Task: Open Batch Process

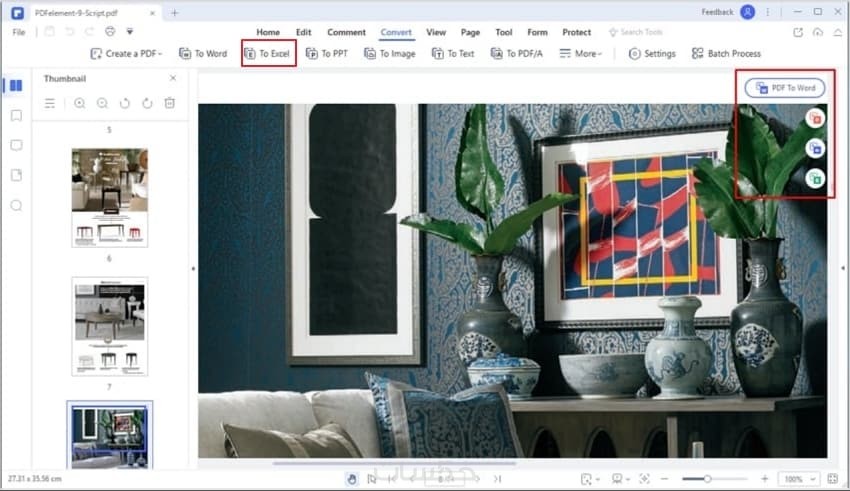Action: tap(726, 53)
